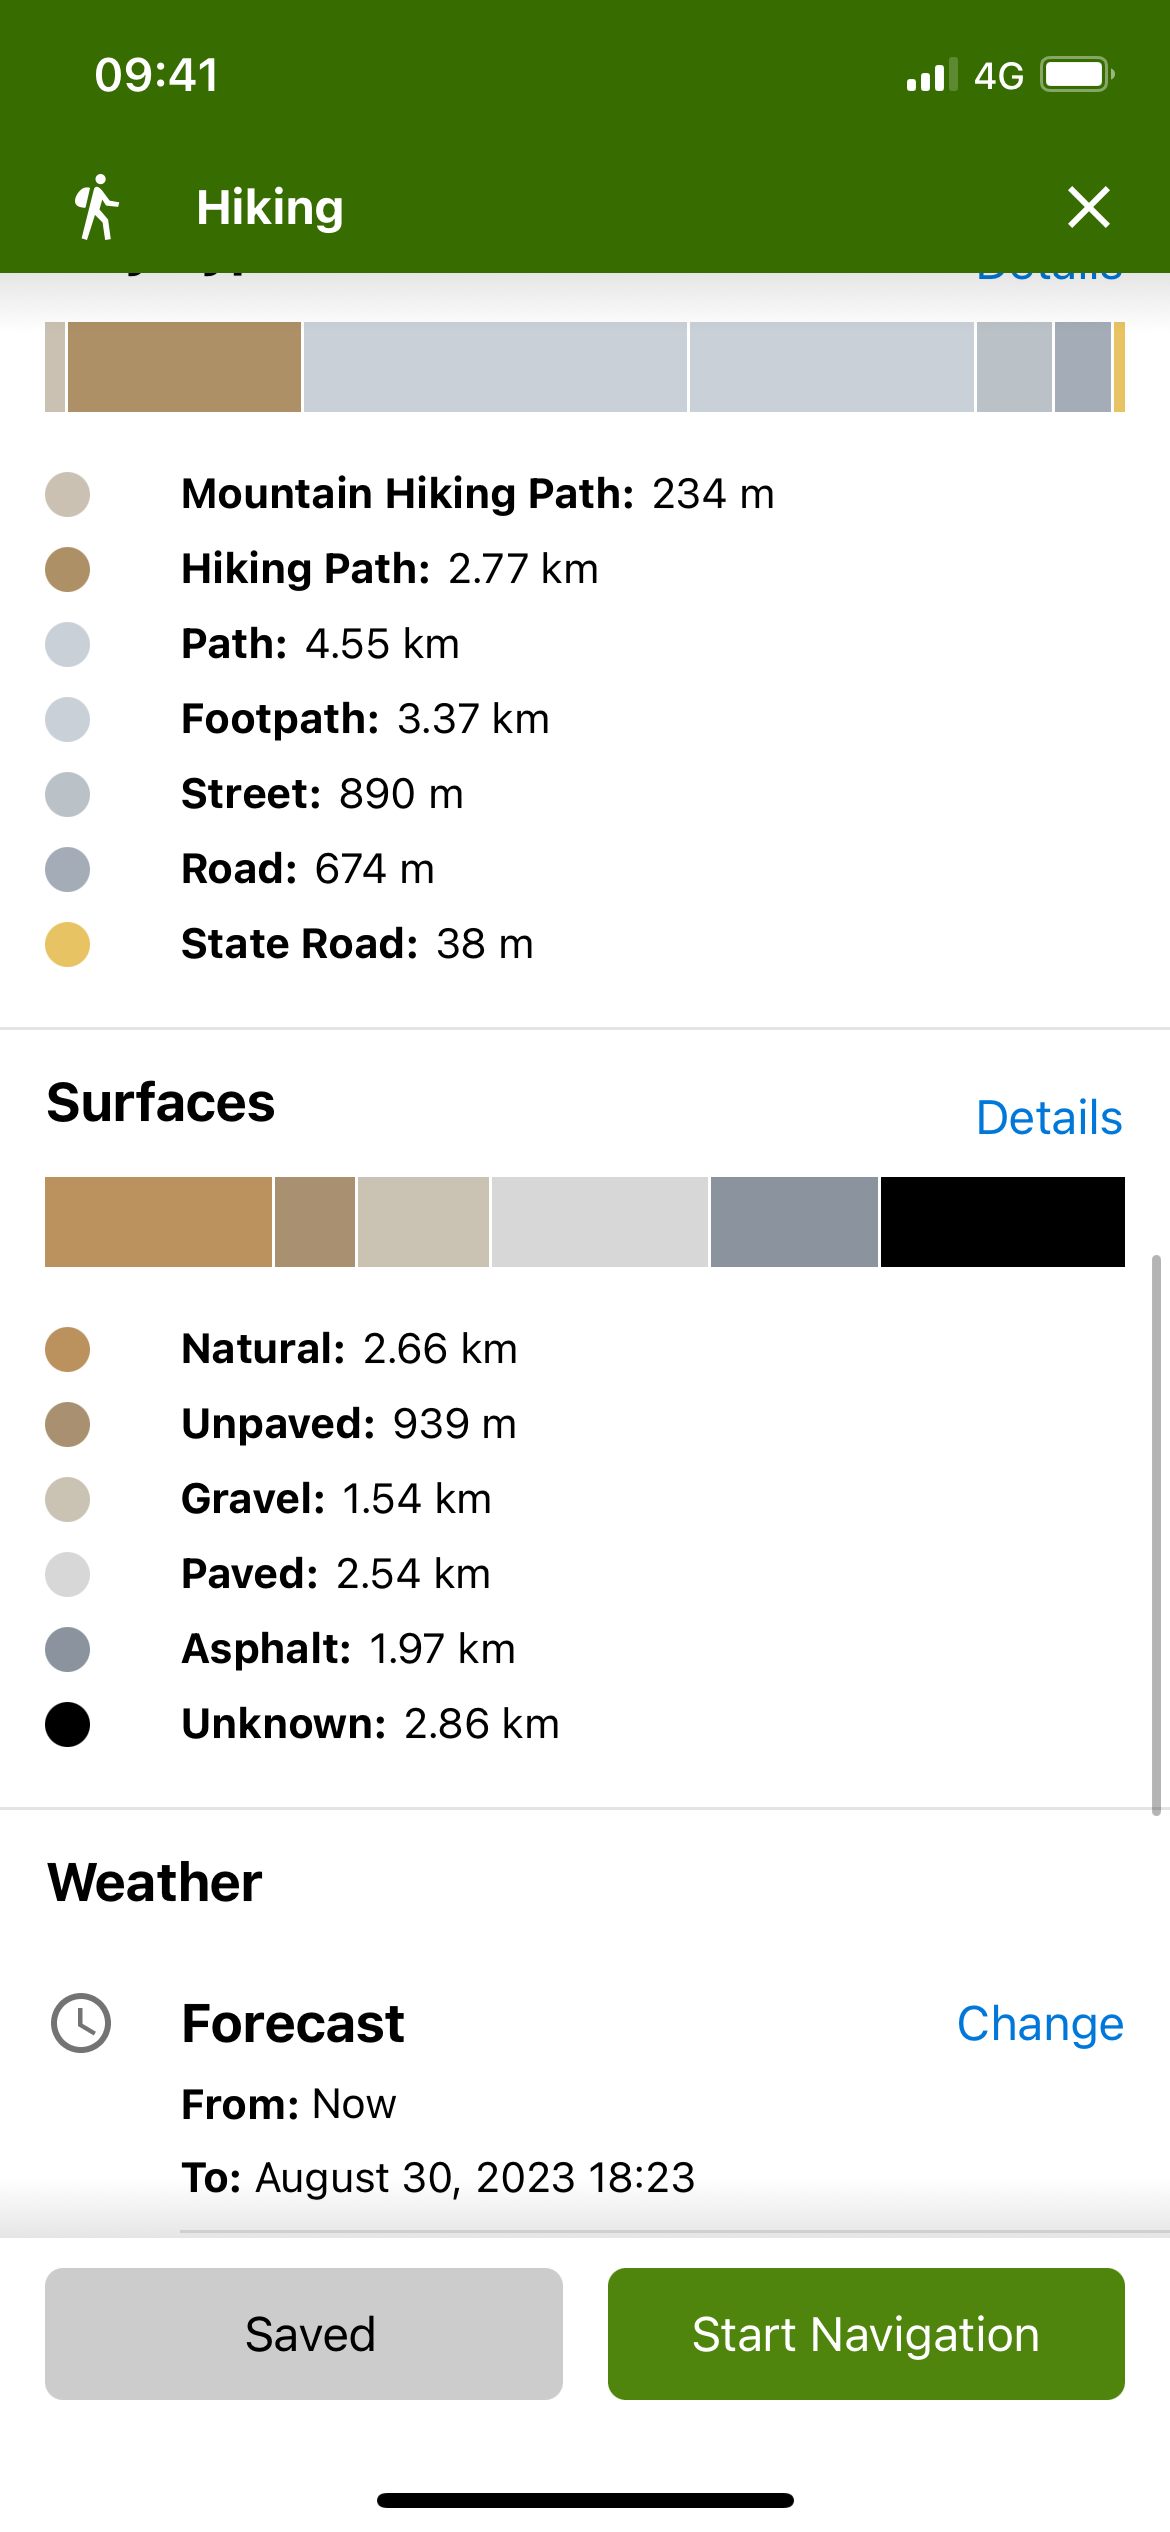
Task: Select the Natural surface legend dot
Action: (67, 1349)
